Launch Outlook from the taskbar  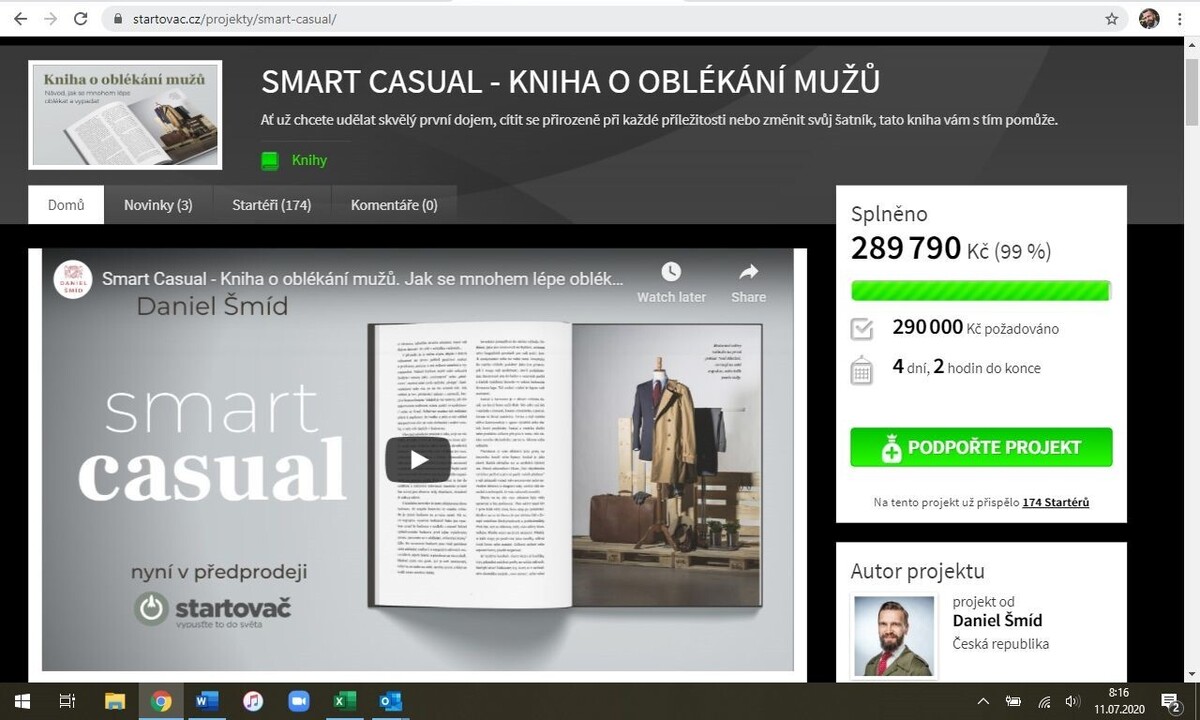tap(391, 701)
